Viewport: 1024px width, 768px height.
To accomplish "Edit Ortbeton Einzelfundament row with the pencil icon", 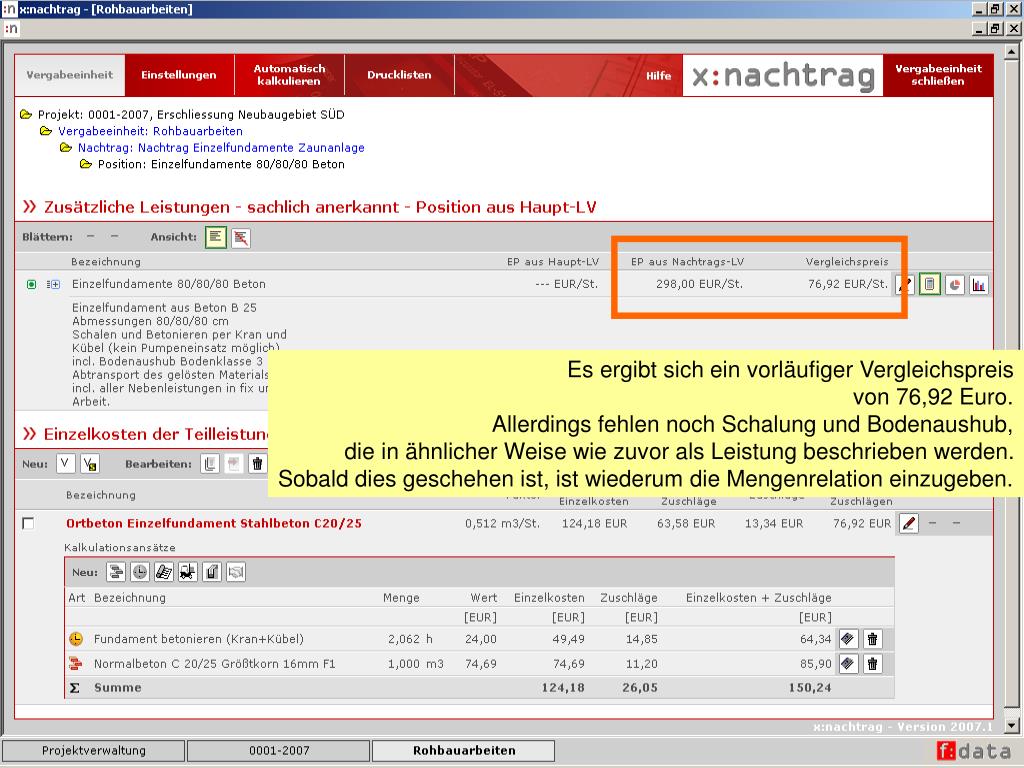I will click(x=908, y=523).
